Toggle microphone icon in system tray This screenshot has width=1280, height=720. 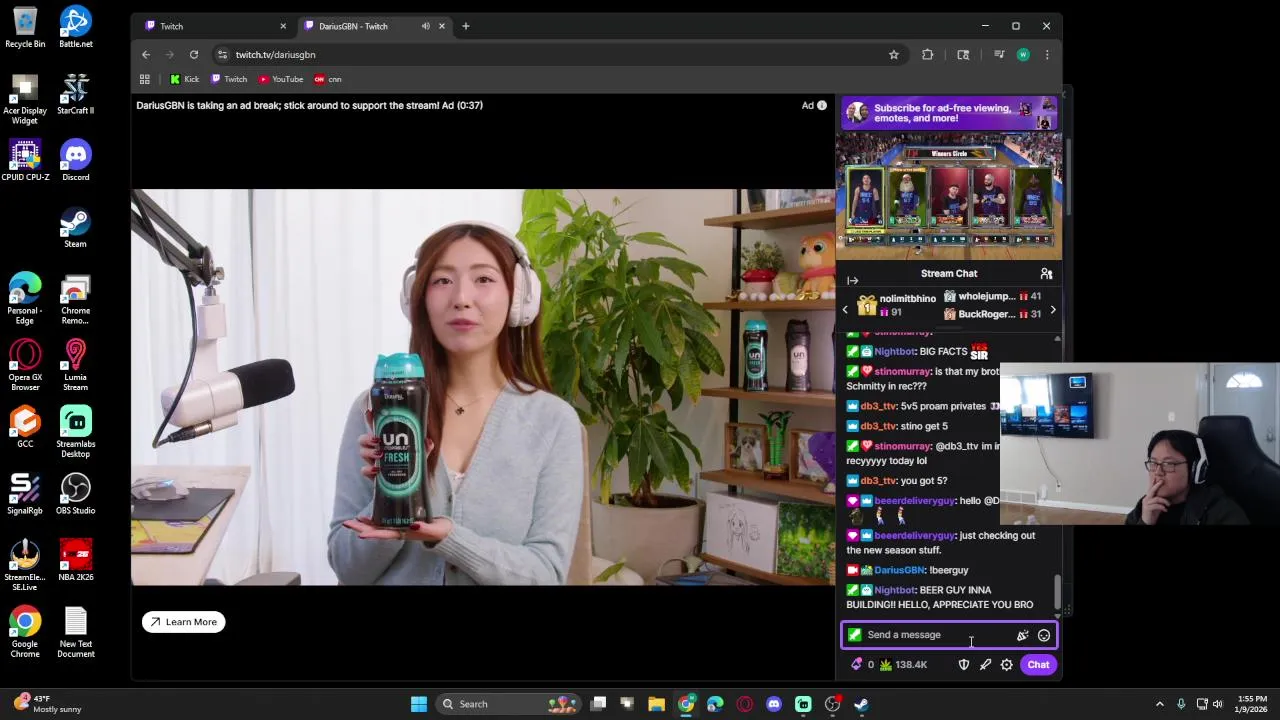tap(1181, 704)
